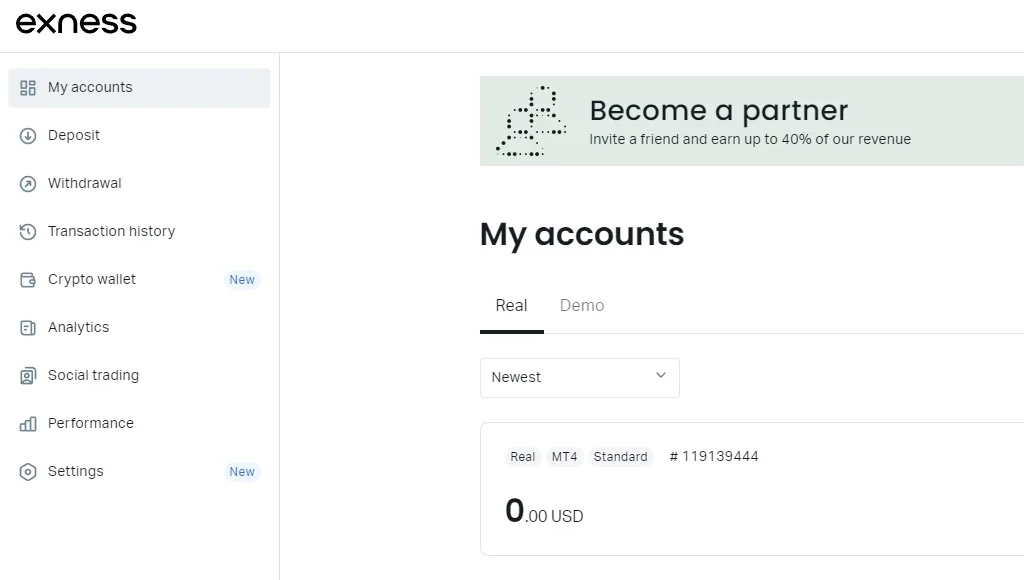Open the Transaction history page
Image resolution: width=1024 pixels, height=580 pixels.
tap(111, 232)
